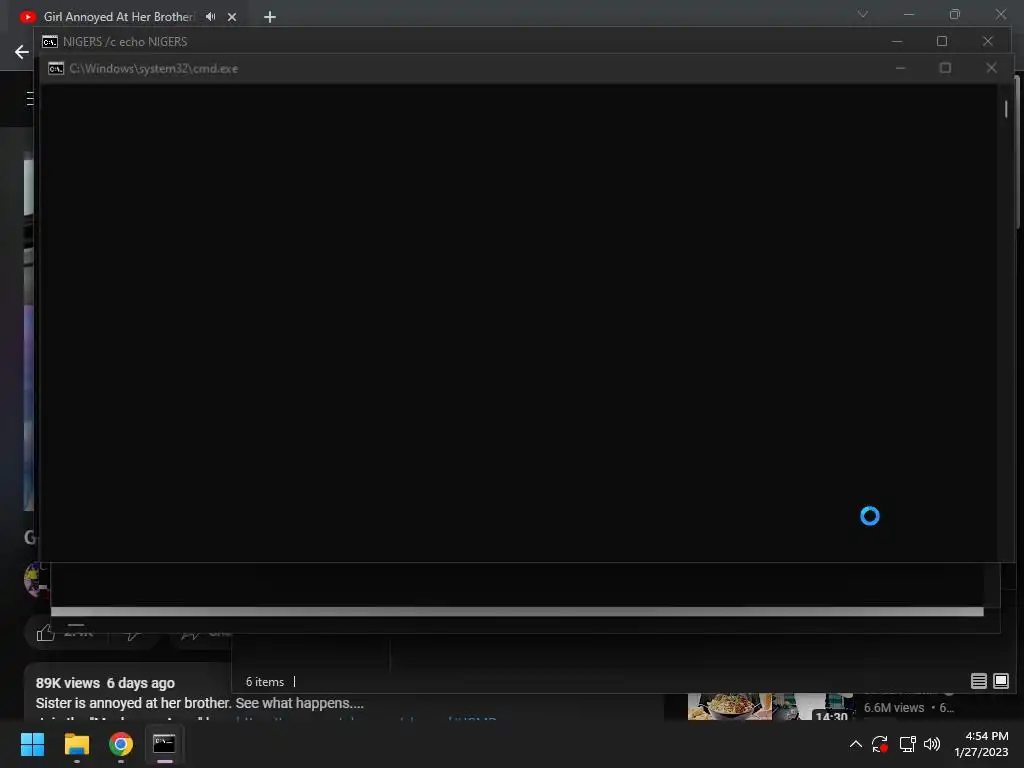Viewport: 1024px width, 768px height.
Task: Restore down the Chrome window
Action: click(x=955, y=14)
